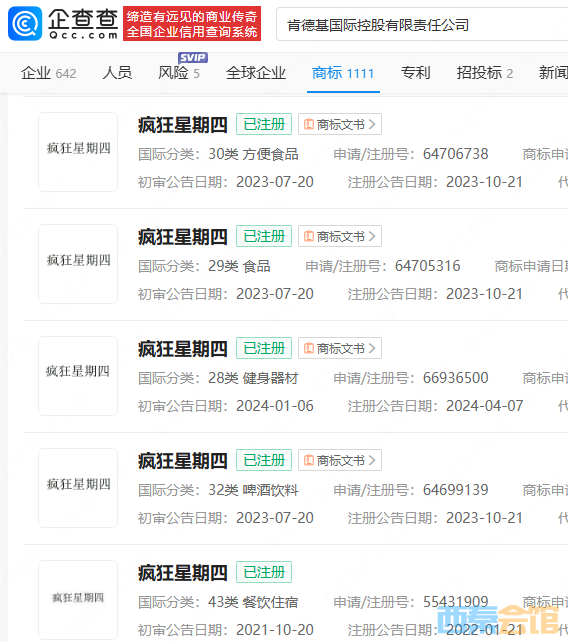Select the 招投标 tab
Image resolution: width=568 pixels, height=642 pixels.
(485, 73)
